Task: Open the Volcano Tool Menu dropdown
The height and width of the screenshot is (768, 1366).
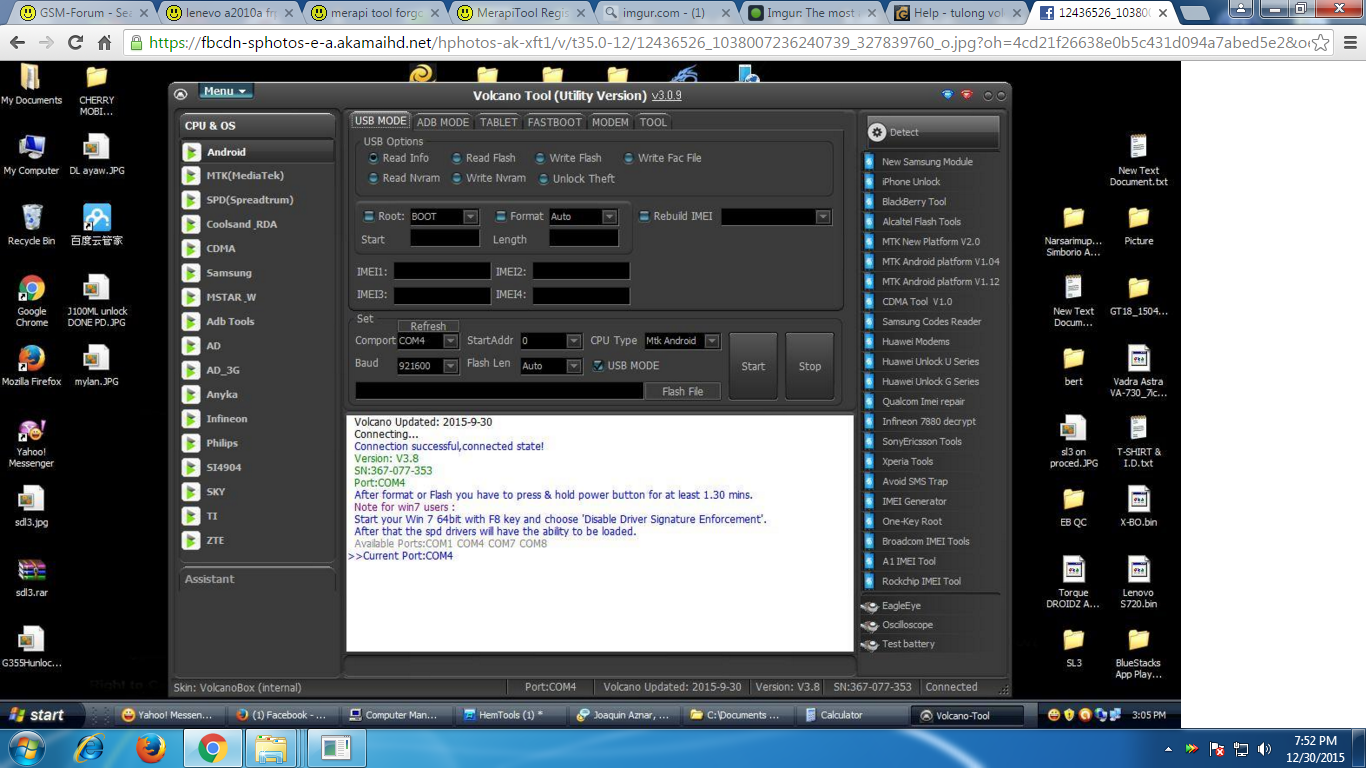Action: 225,91
